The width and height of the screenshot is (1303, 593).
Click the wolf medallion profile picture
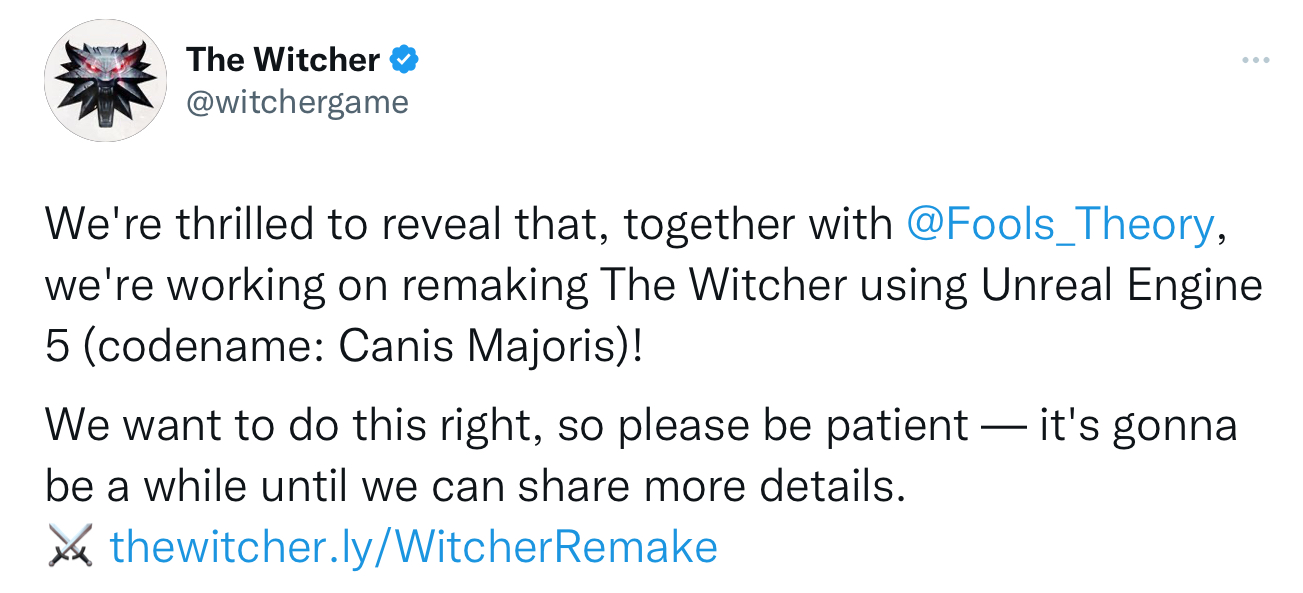coord(105,80)
